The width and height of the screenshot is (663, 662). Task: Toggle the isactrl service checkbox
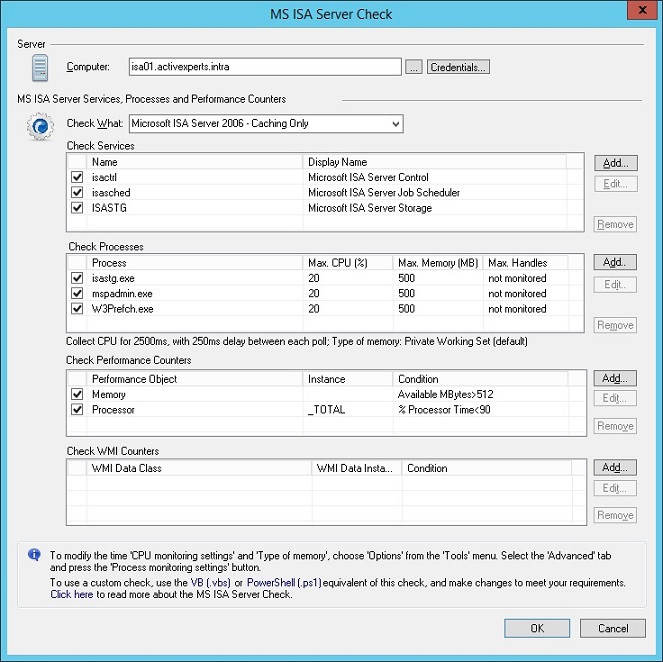point(77,177)
